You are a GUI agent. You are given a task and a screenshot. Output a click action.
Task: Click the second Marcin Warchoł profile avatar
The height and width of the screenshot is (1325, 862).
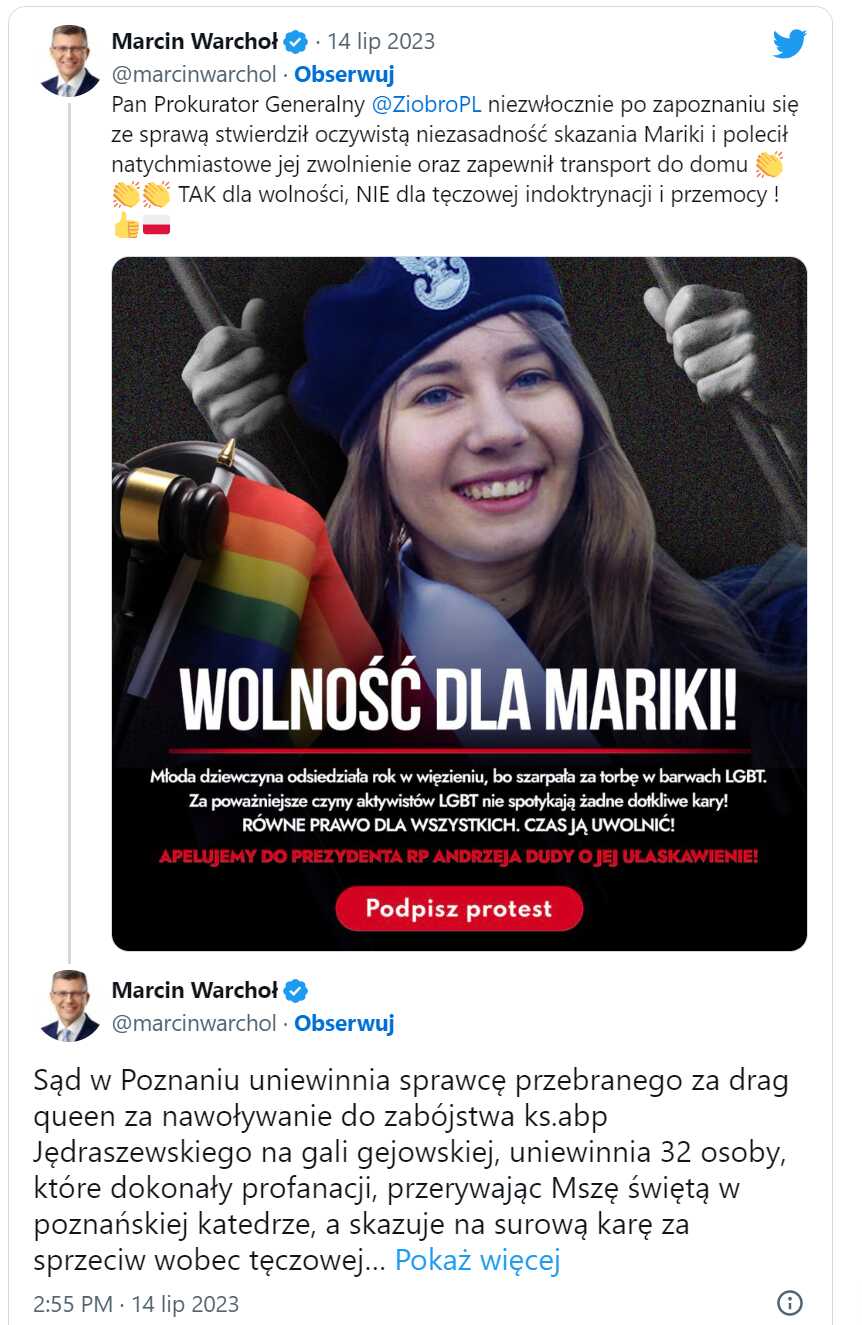click(x=70, y=1006)
